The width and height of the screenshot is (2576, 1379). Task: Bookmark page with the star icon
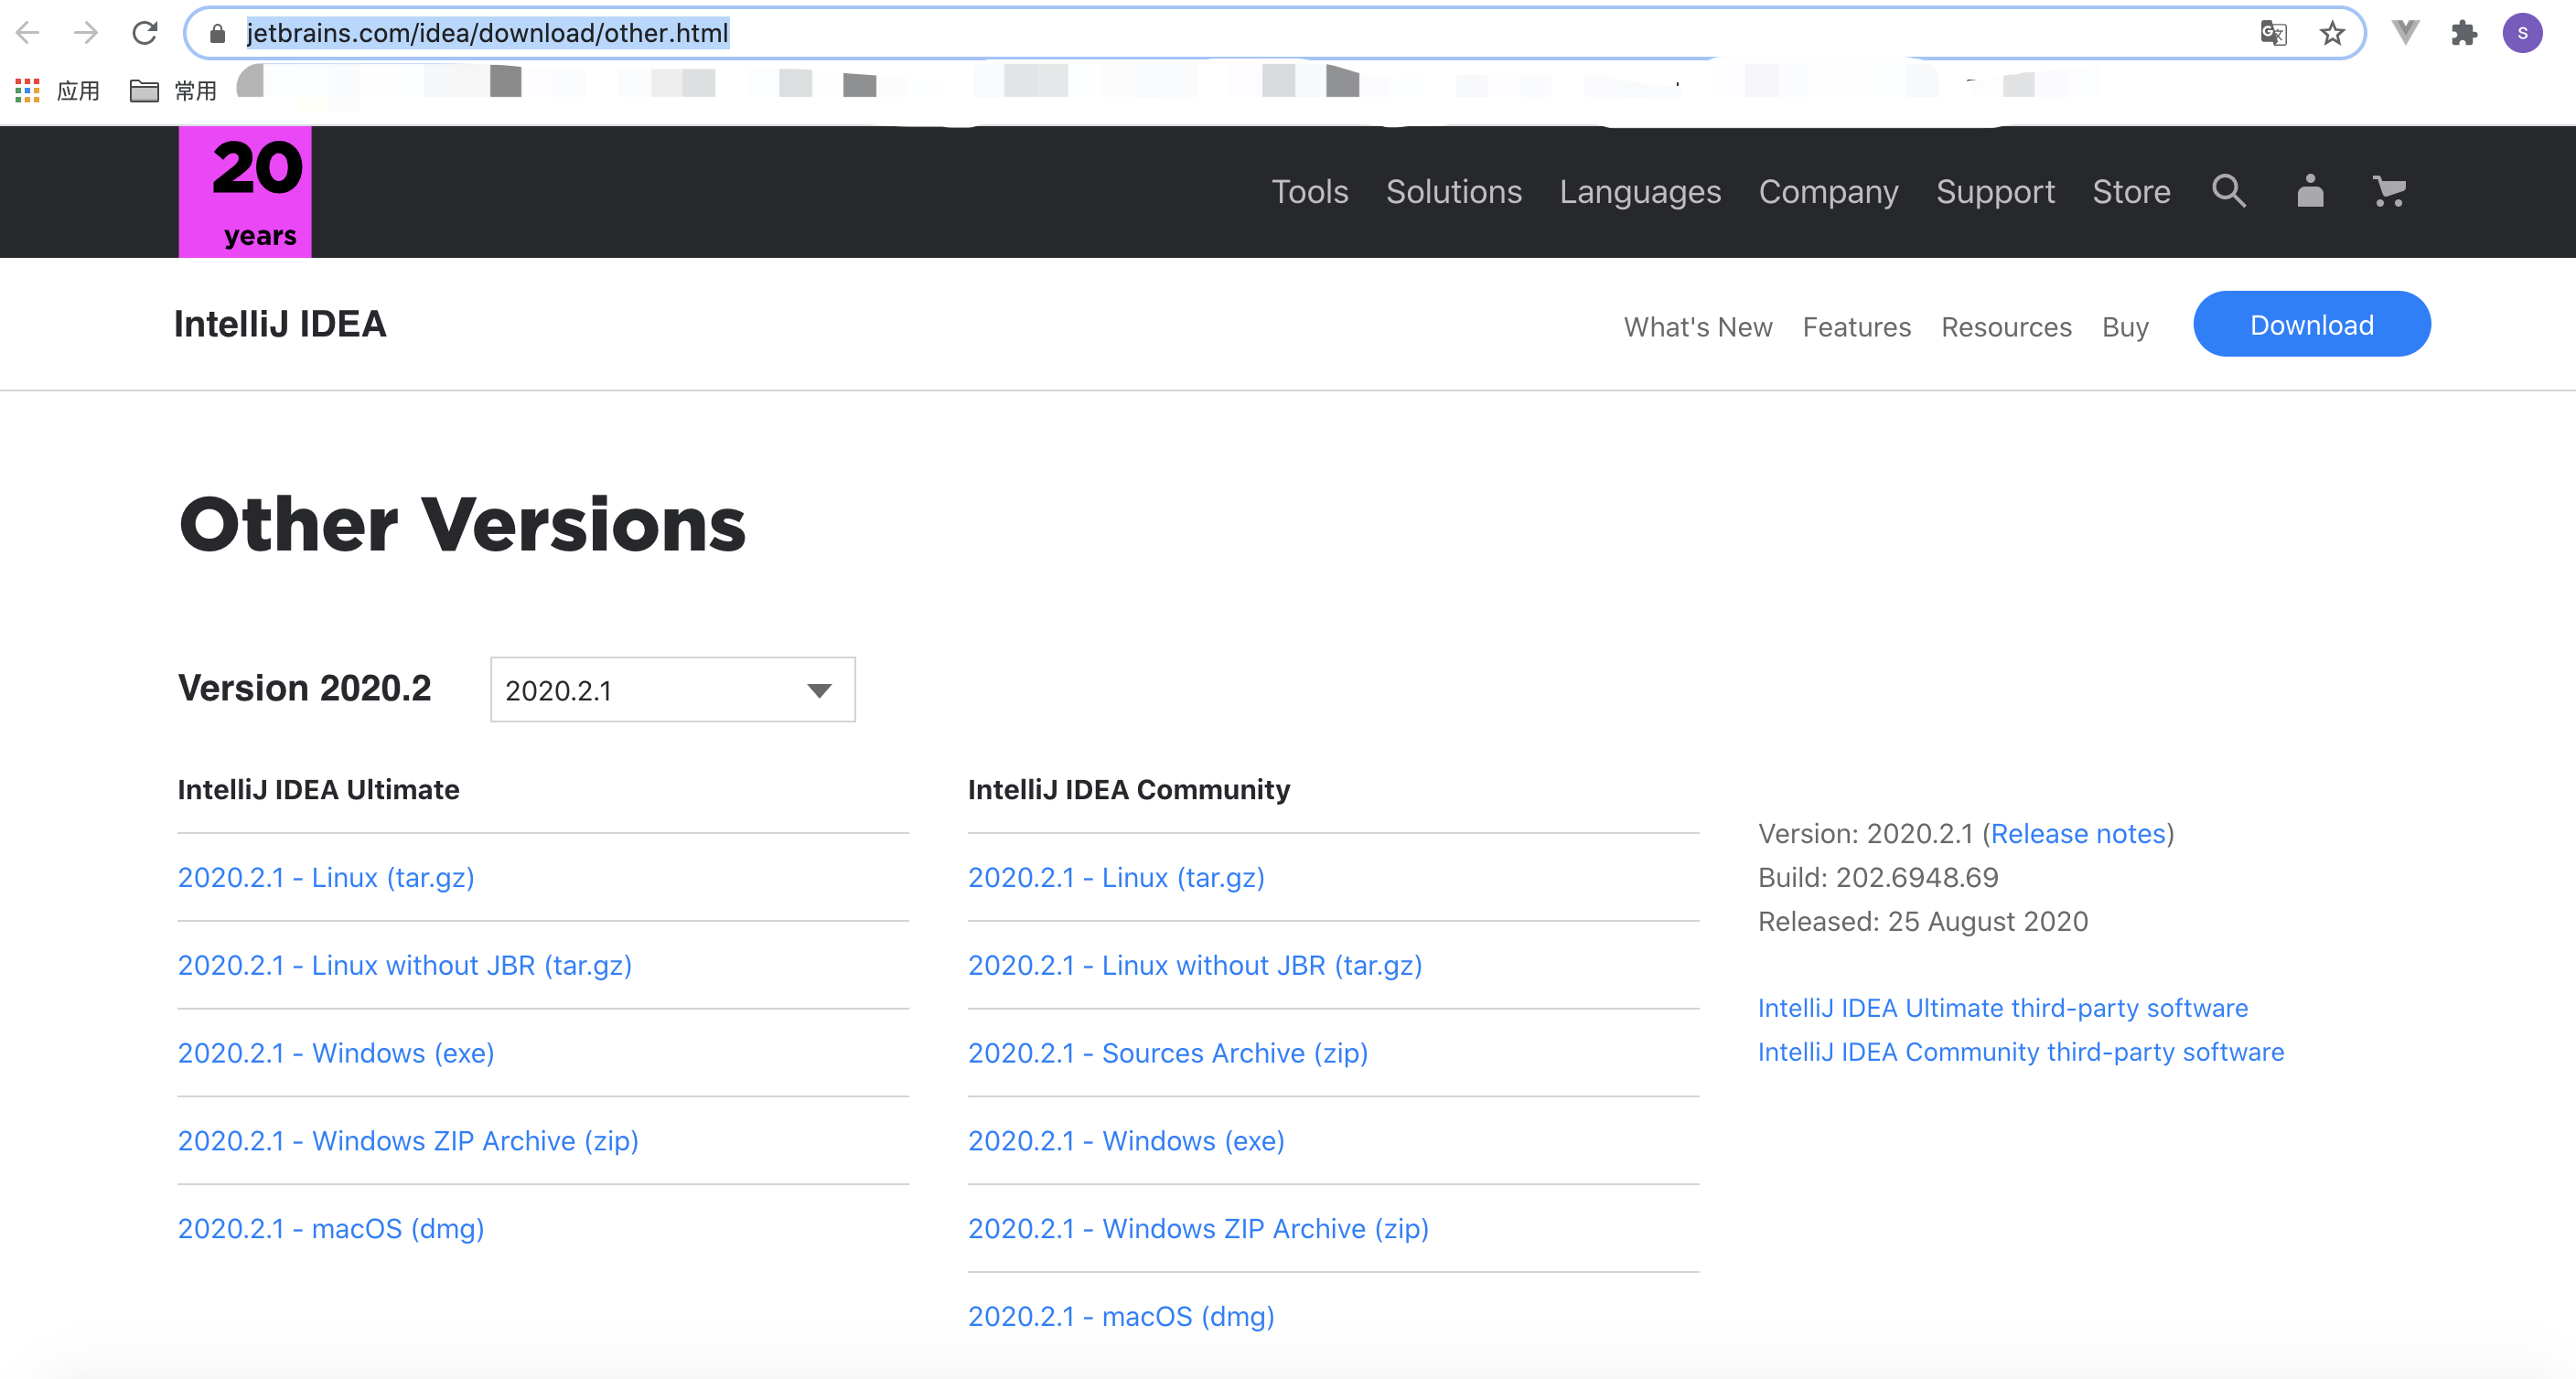[x=2332, y=33]
